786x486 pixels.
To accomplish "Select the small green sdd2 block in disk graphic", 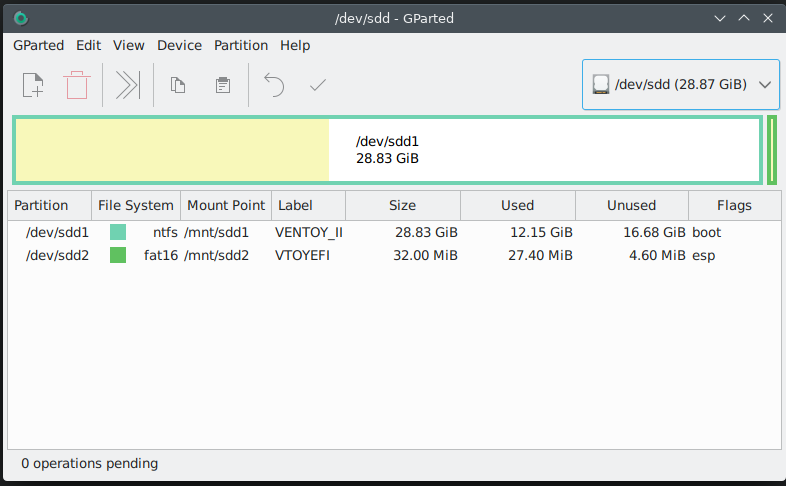I will 772,150.
